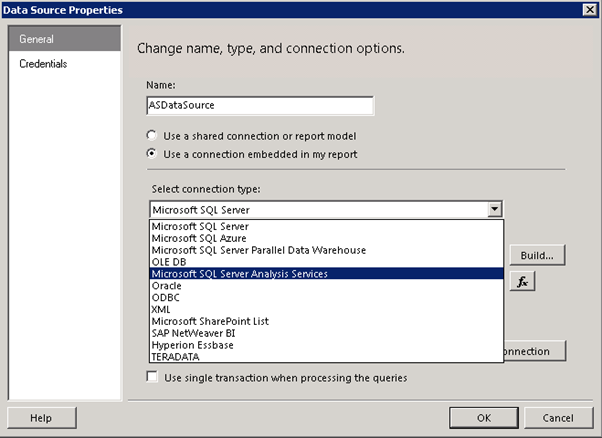The image size is (602, 438).
Task: Close the Data Source Properties dialog
Action: click(589, 10)
